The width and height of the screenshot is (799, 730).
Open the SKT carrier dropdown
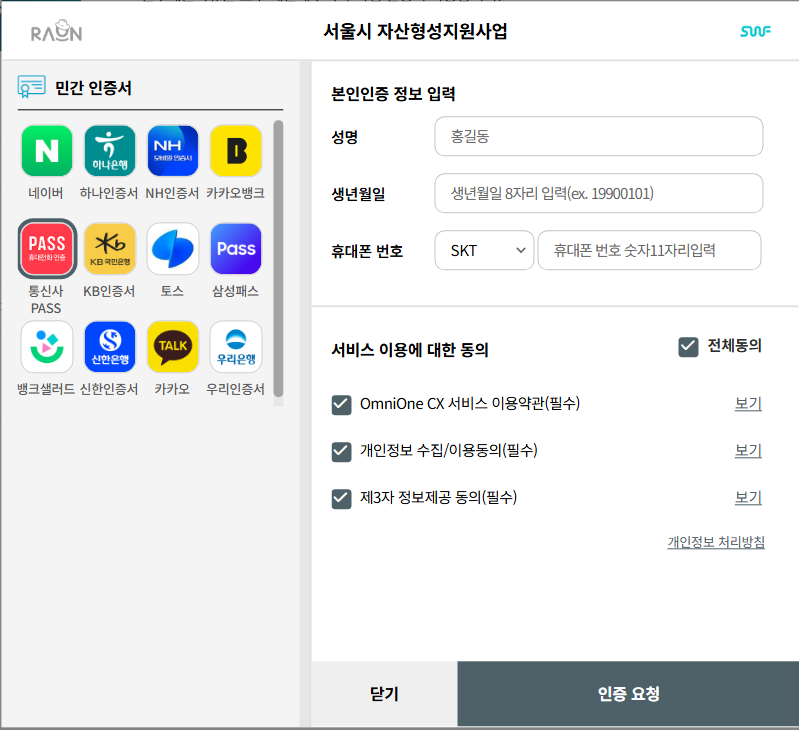[484, 250]
